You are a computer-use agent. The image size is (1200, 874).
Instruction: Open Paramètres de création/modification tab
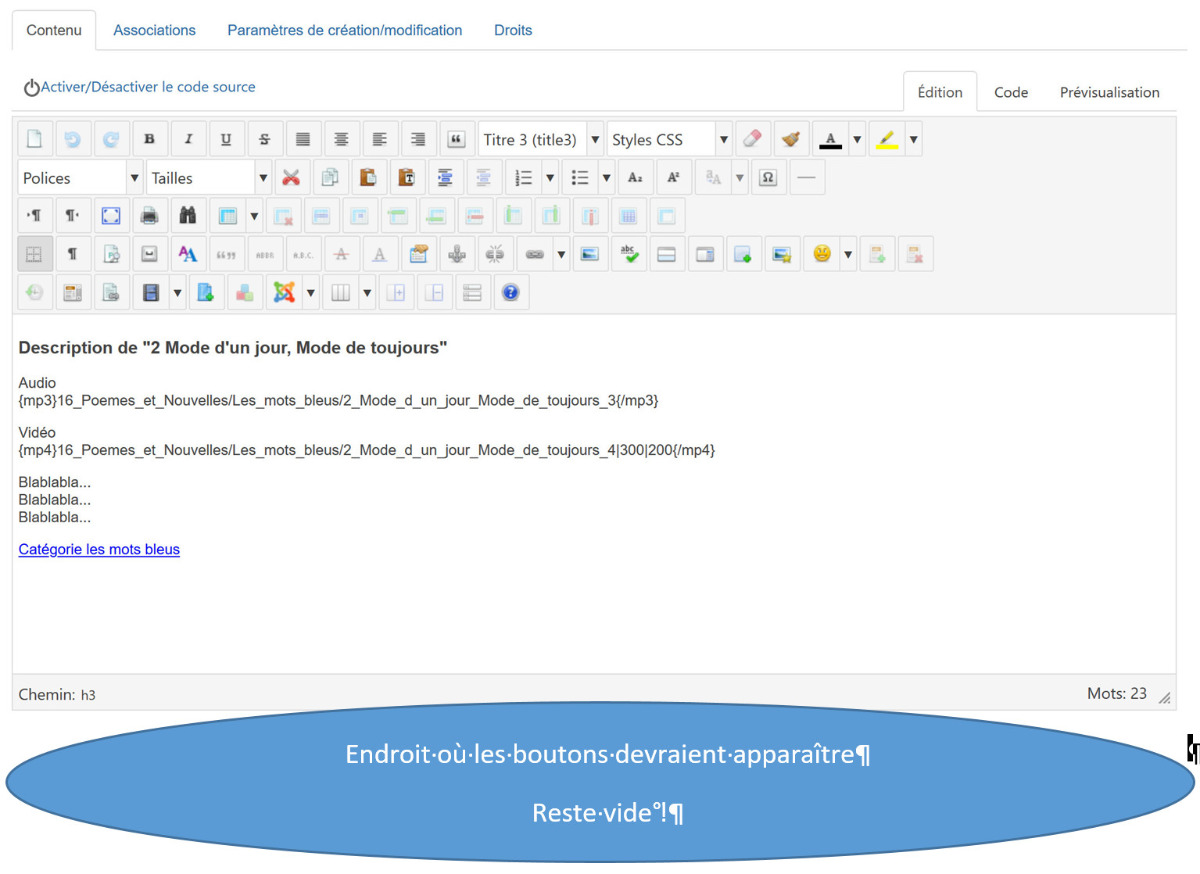(345, 30)
